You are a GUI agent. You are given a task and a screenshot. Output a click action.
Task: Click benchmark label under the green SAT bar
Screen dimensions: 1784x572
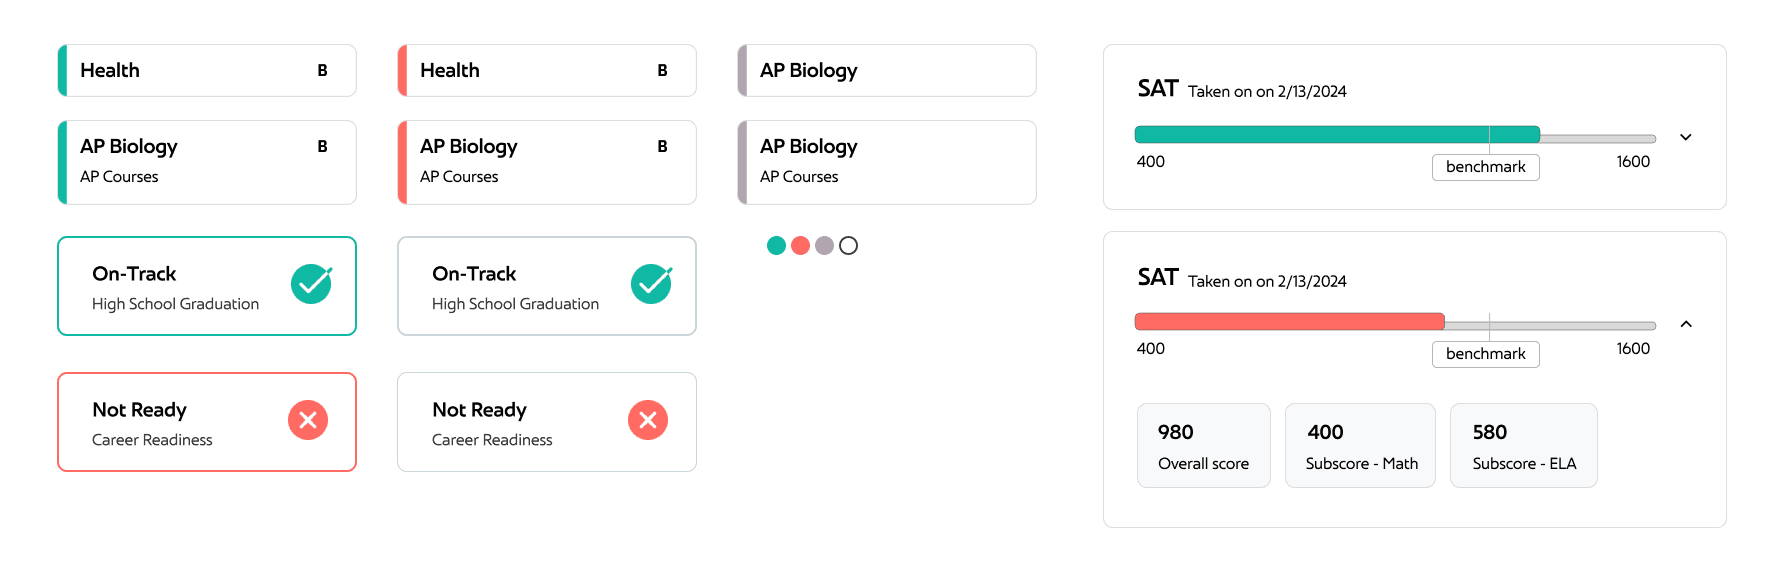(1486, 167)
